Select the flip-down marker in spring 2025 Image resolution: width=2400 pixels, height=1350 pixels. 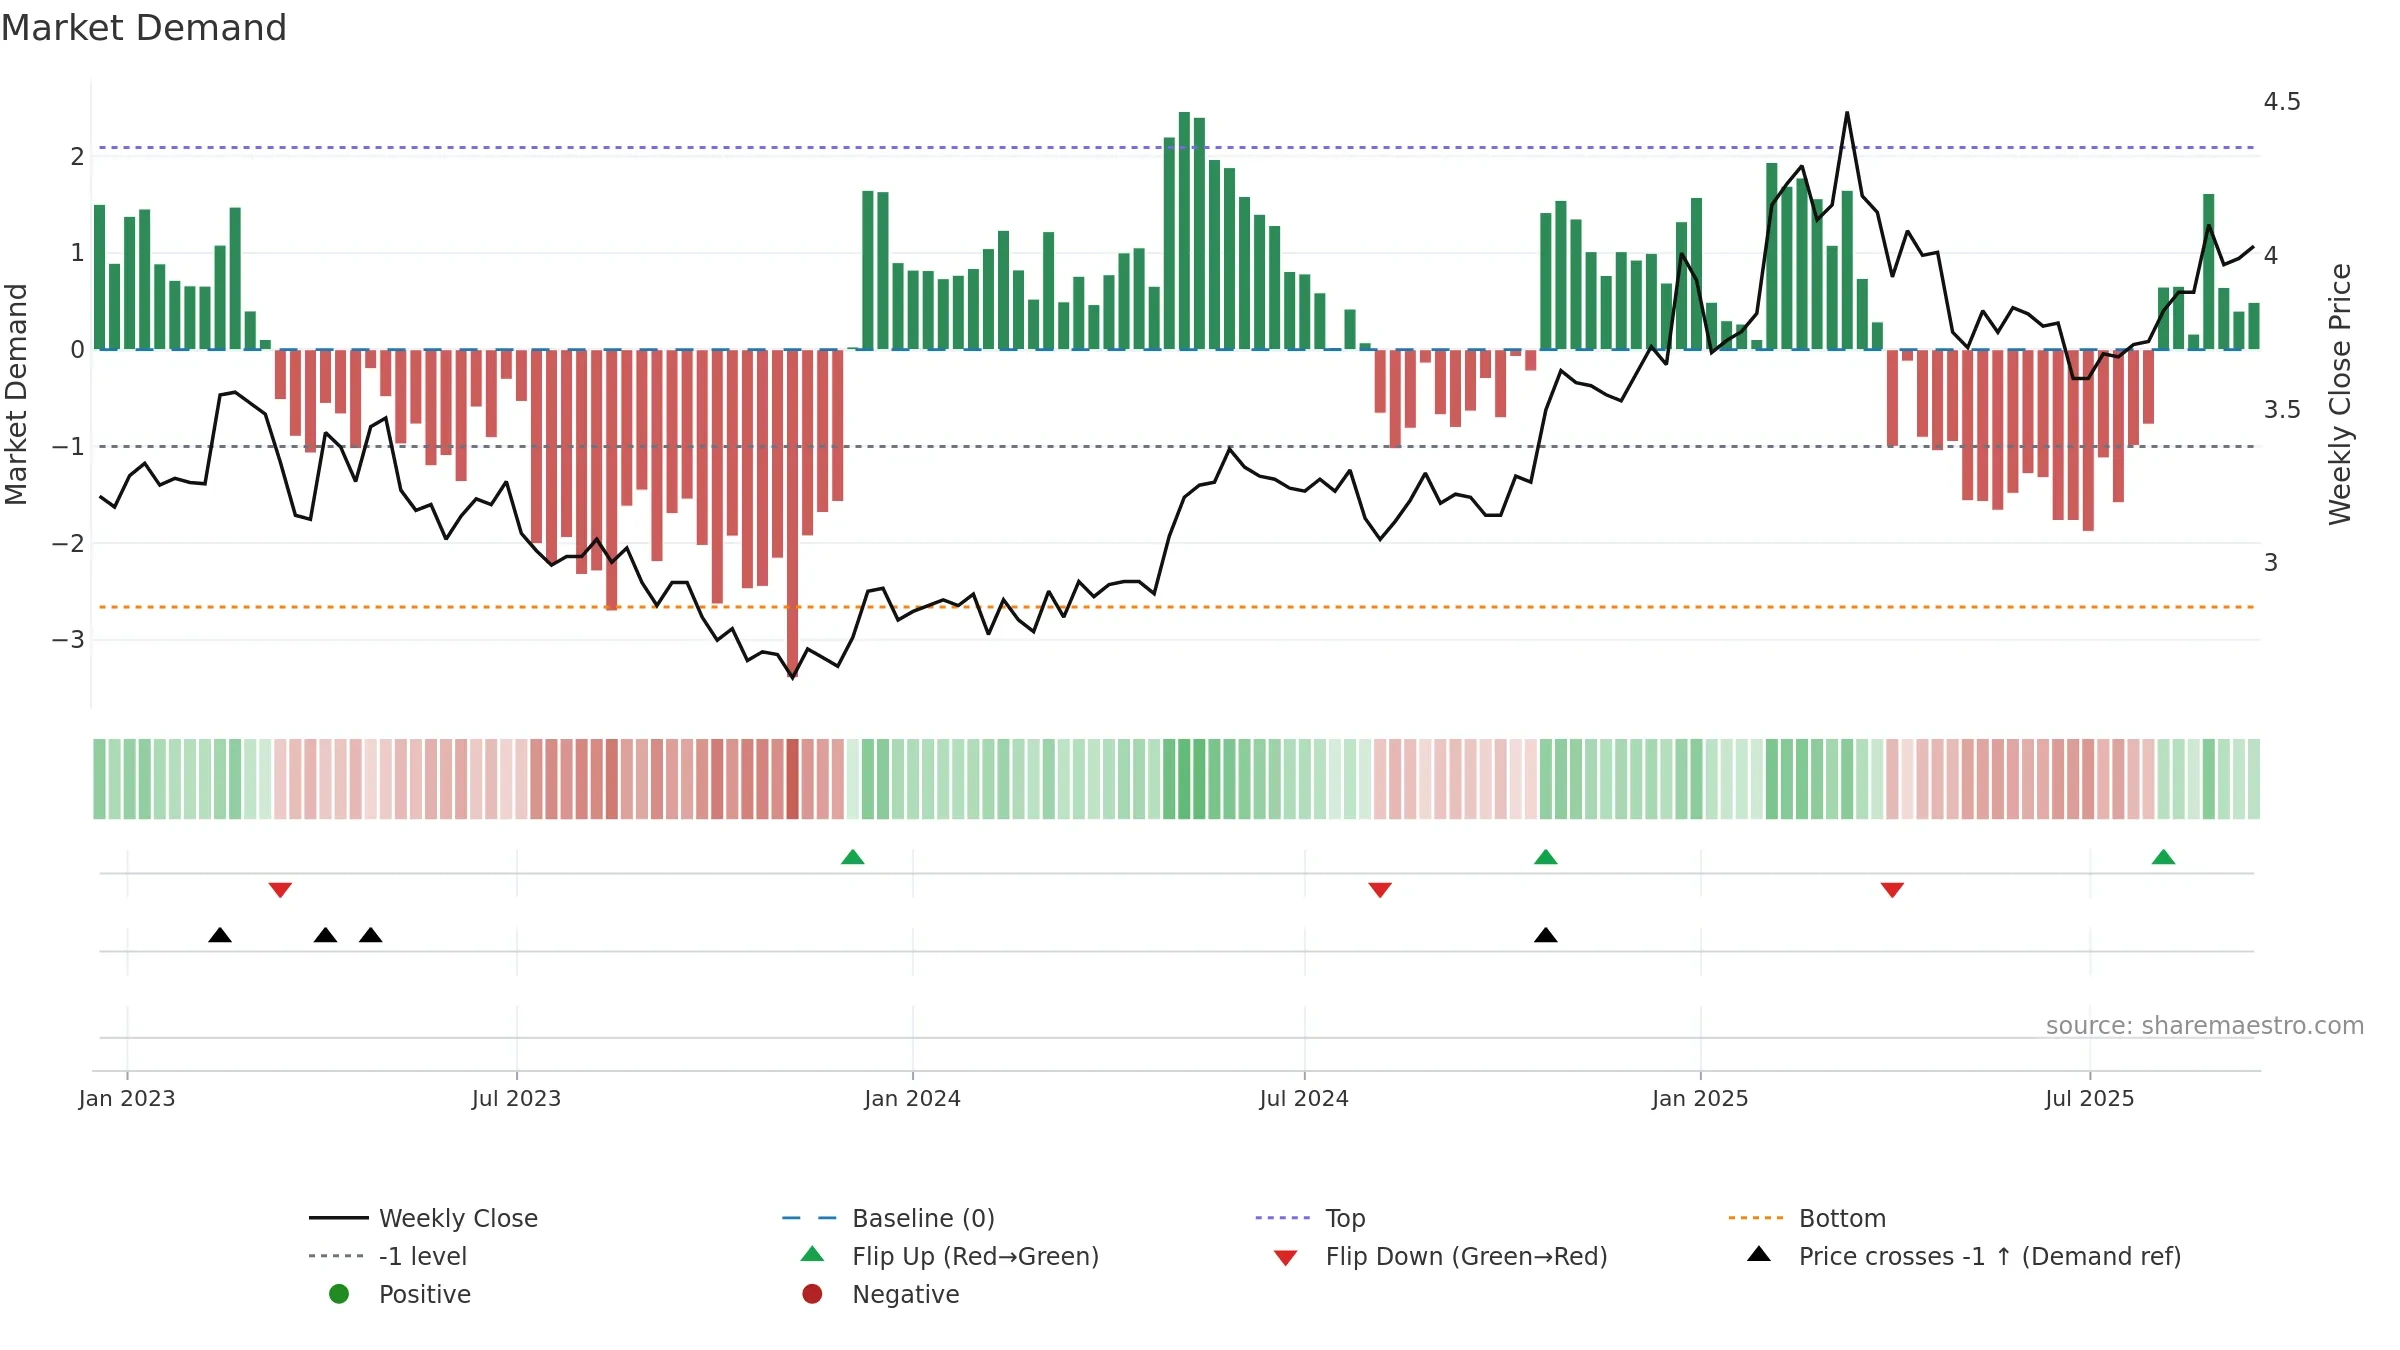click(x=1892, y=889)
